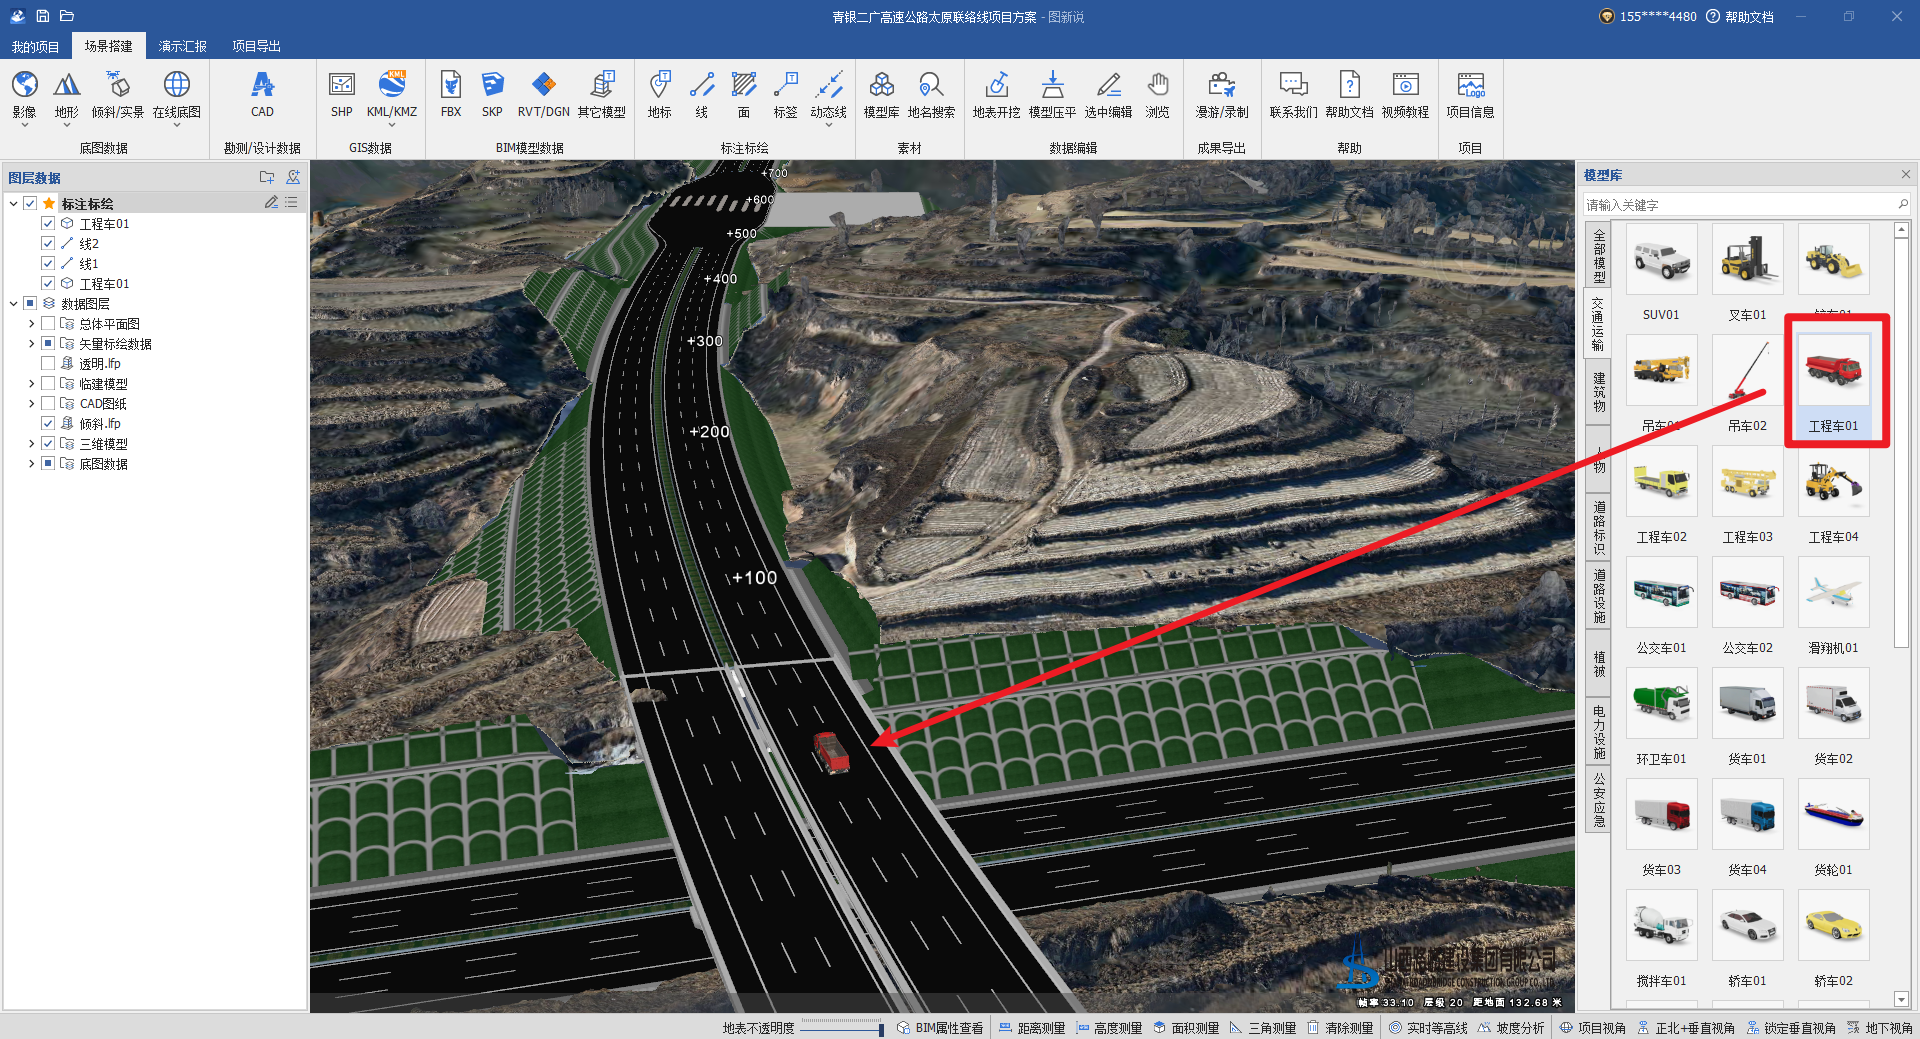Open the 项目导出 ribbon tab
1920x1039 pixels.
pyautogui.click(x=256, y=46)
